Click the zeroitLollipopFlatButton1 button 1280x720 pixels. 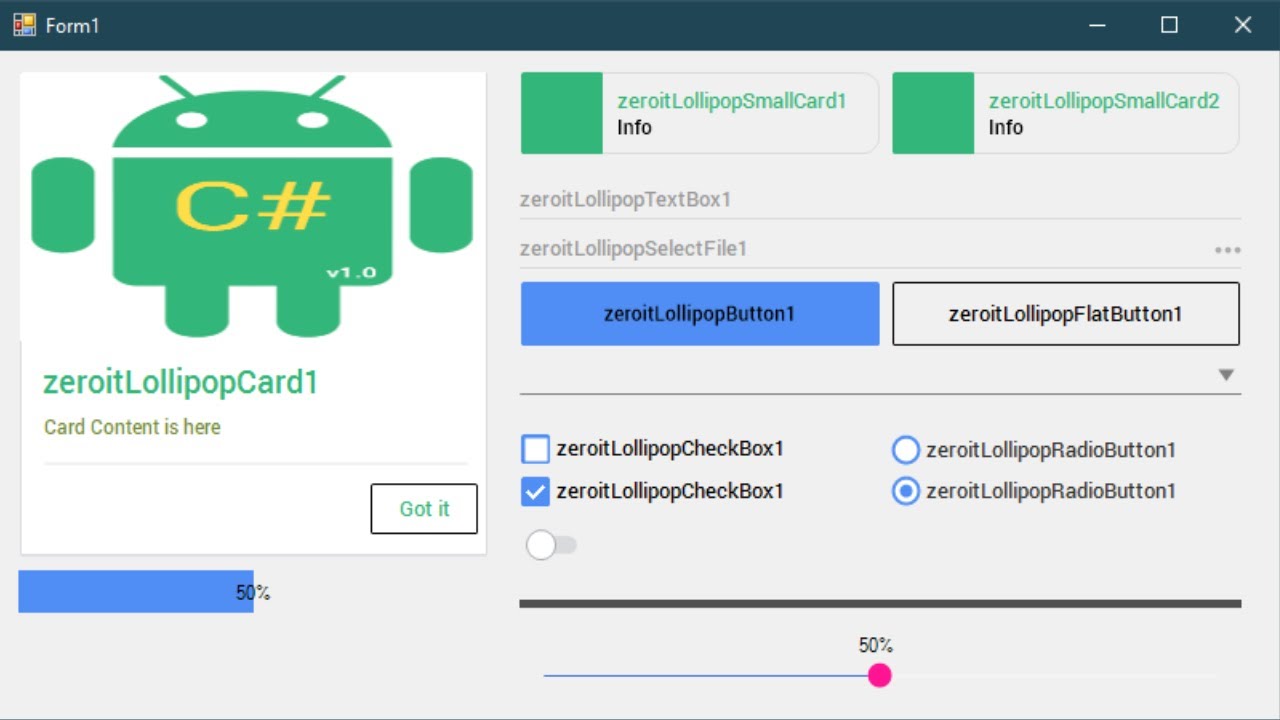click(x=1066, y=314)
